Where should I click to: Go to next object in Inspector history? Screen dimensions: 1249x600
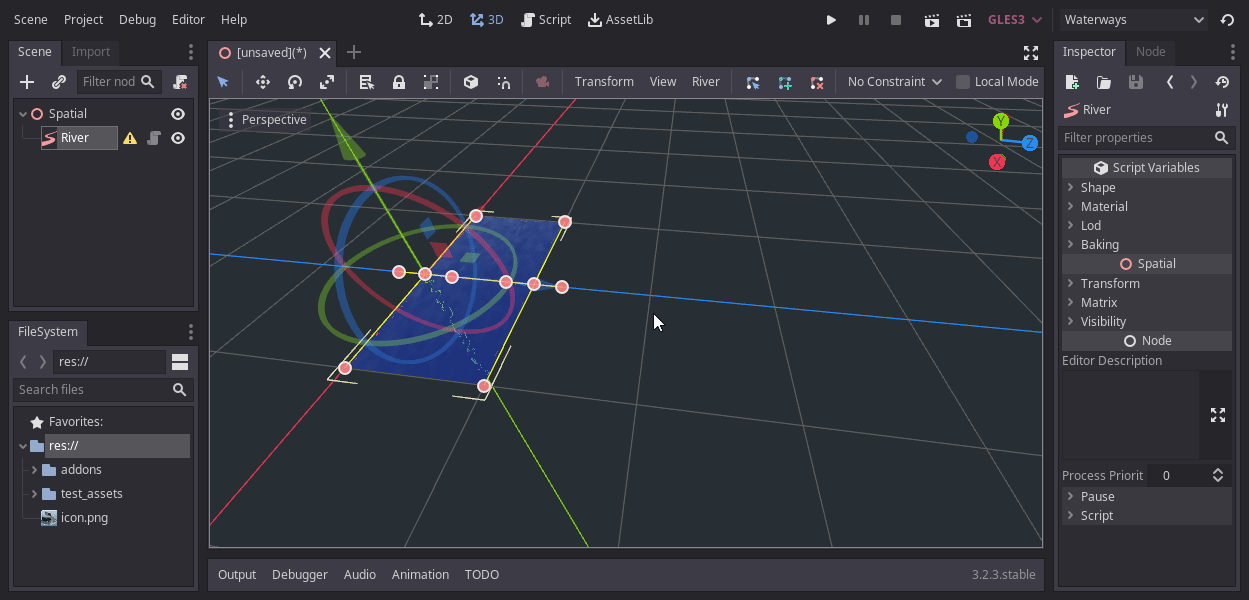click(1193, 82)
